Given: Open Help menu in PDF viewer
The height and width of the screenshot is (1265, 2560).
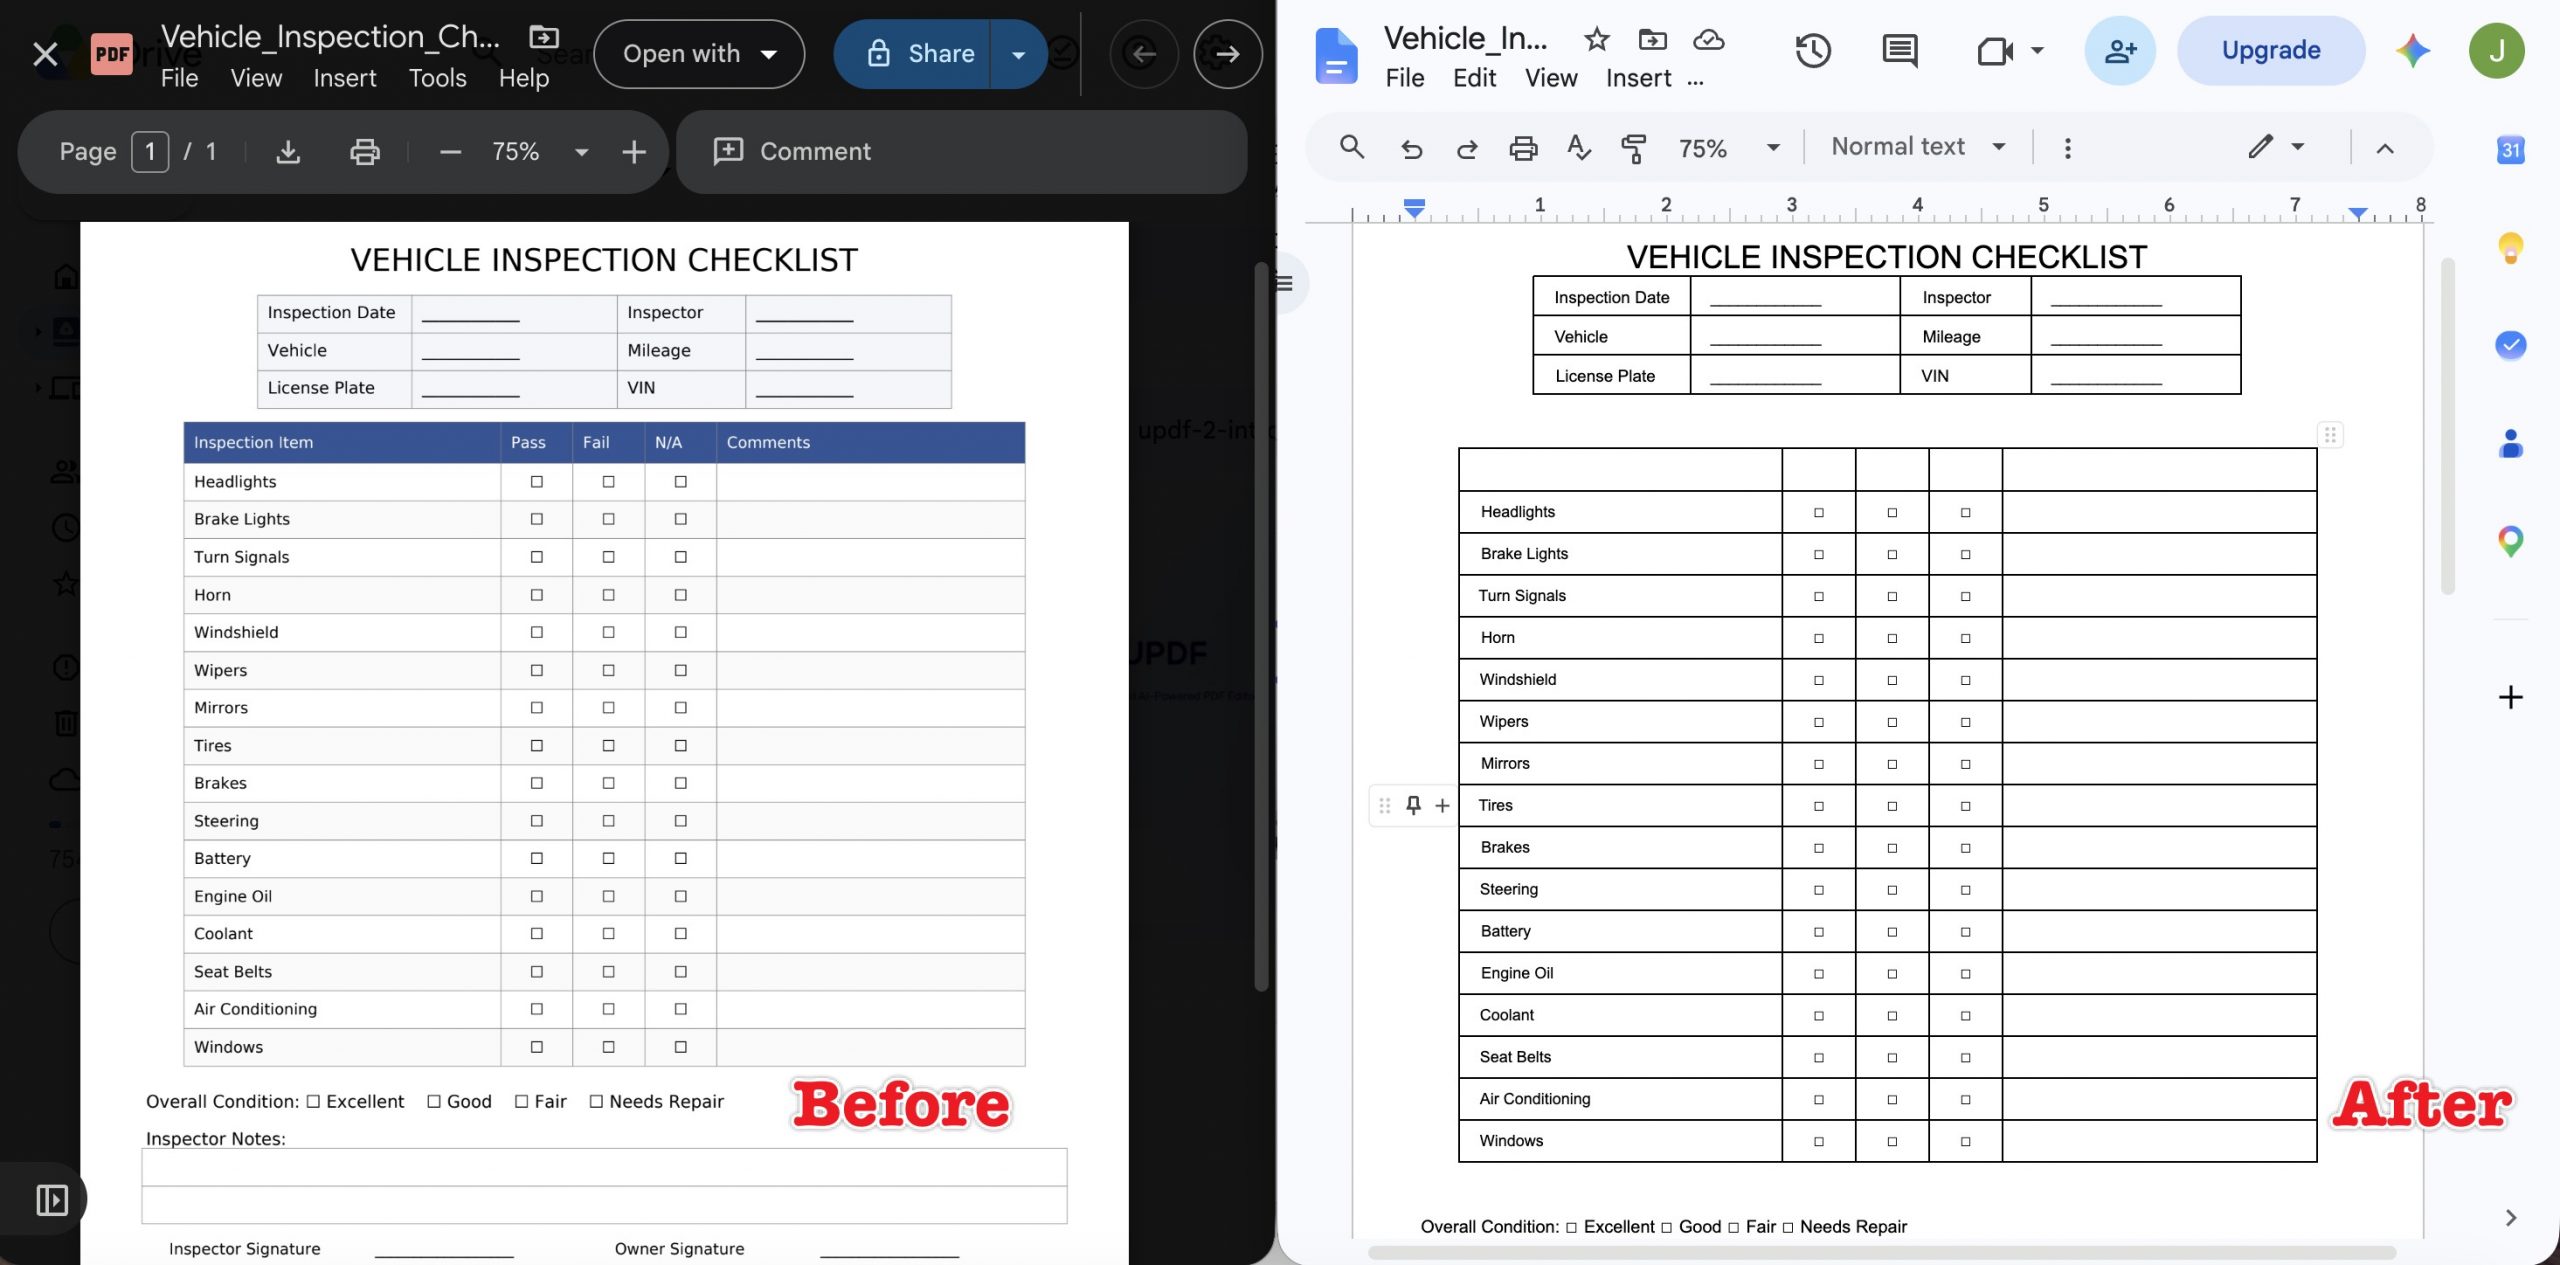Looking at the screenshot, I should point(524,78).
